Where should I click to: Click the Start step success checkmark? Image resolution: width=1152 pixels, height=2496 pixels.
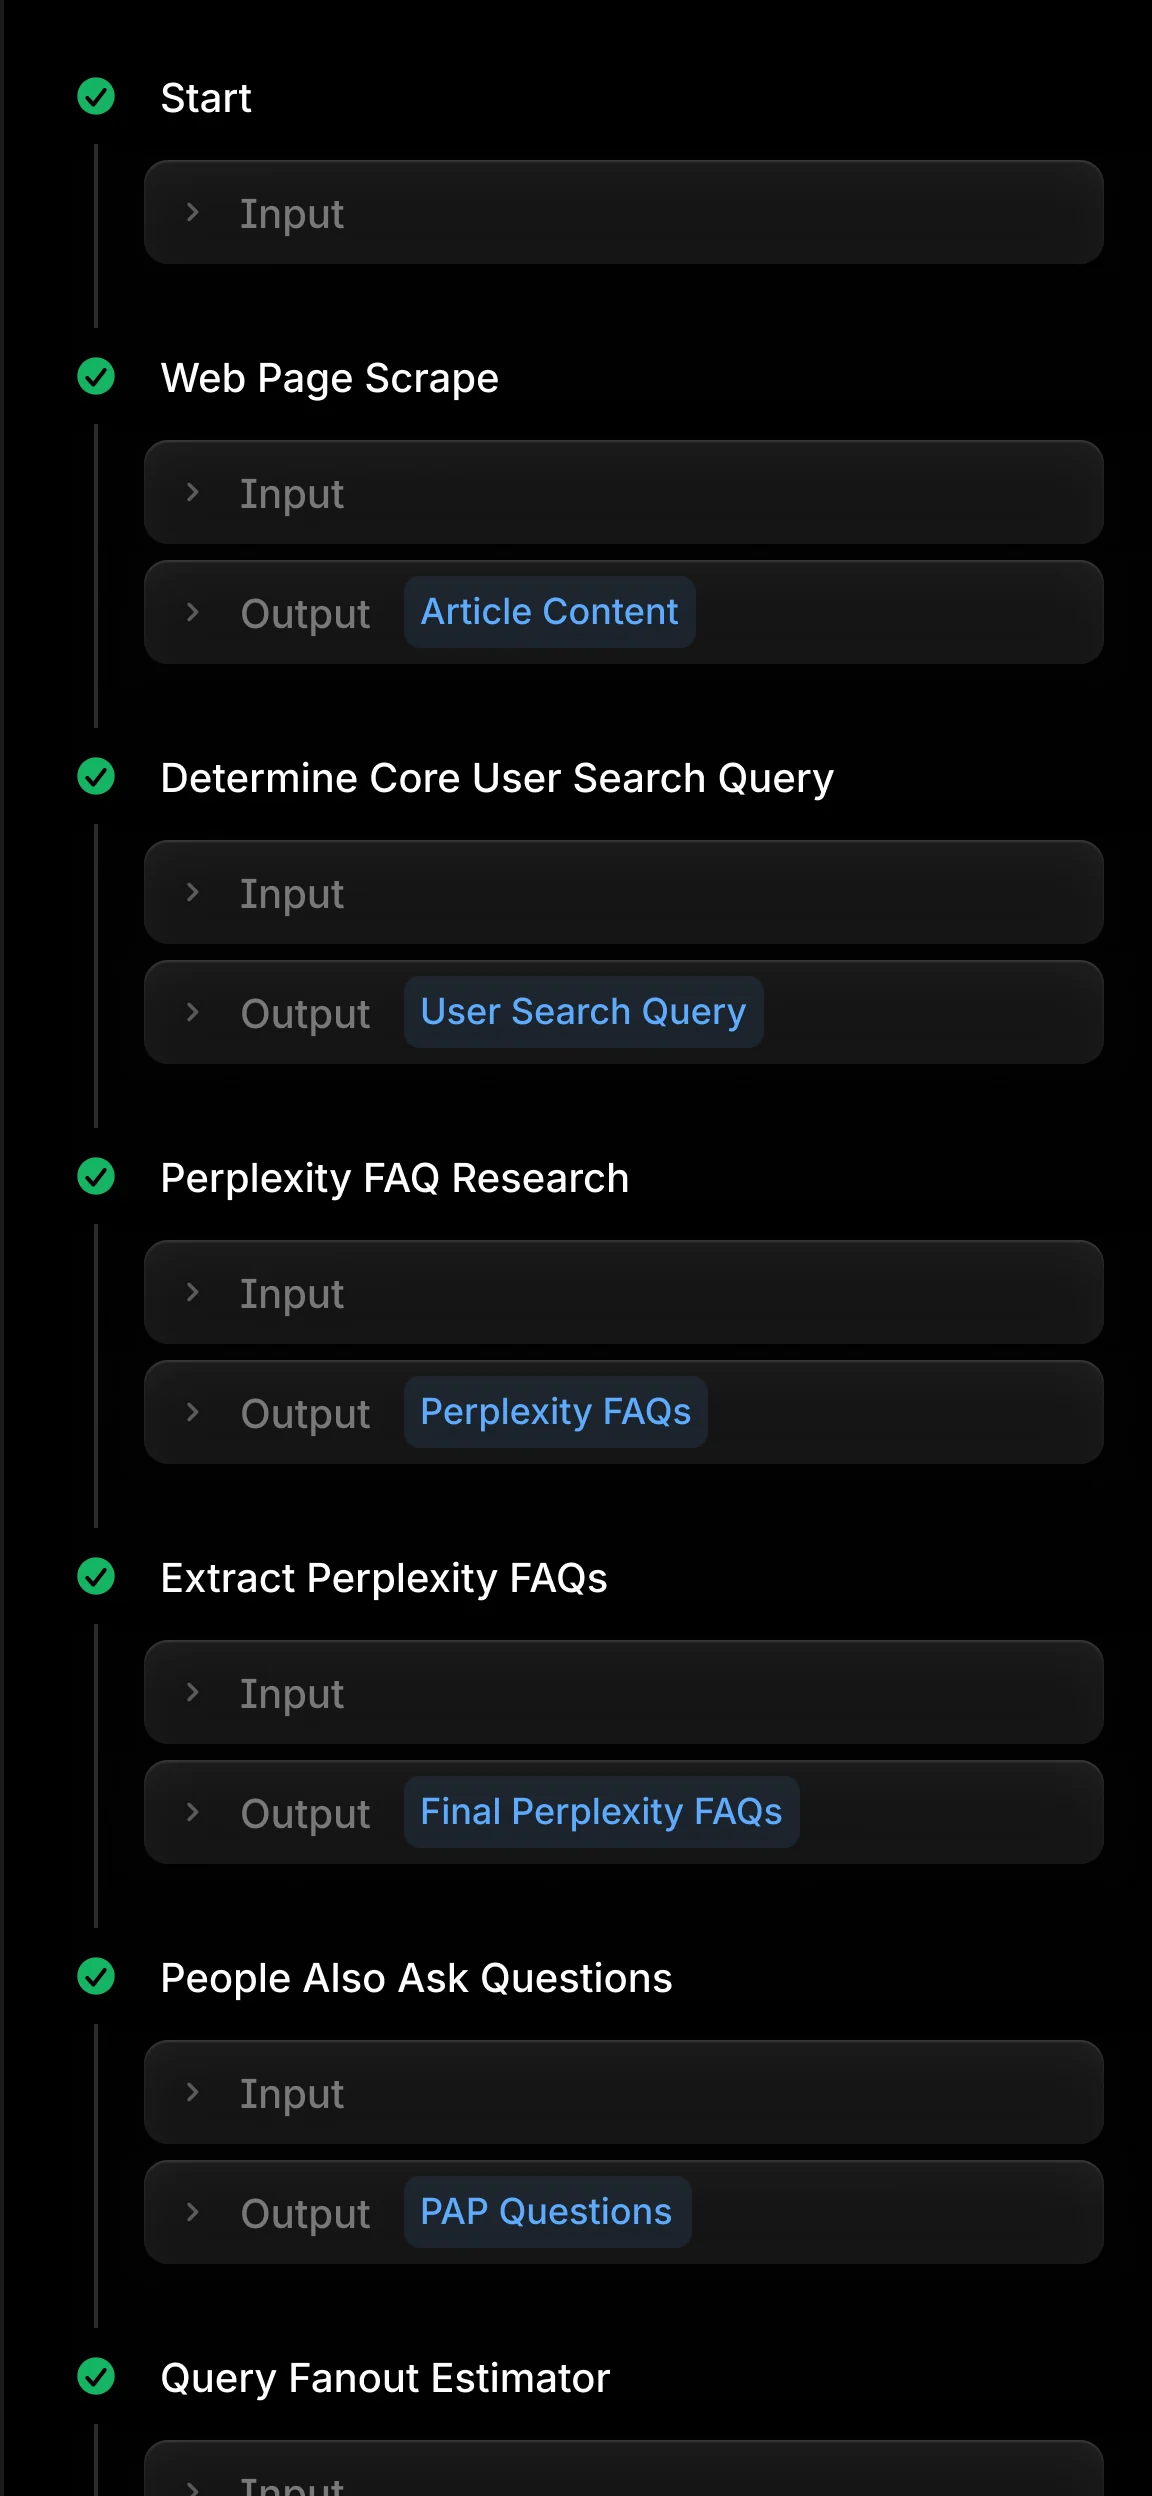tap(96, 97)
